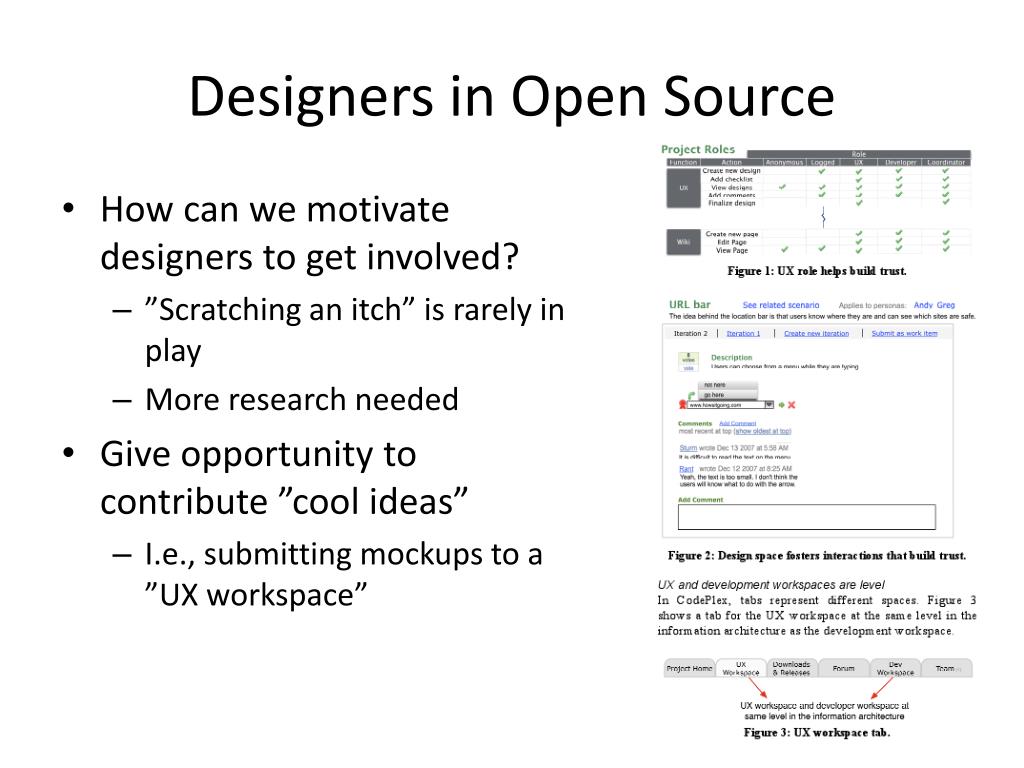Viewport: 1024px width, 768px height.
Task: Click the 'Create new iteration' link
Action: point(816,333)
